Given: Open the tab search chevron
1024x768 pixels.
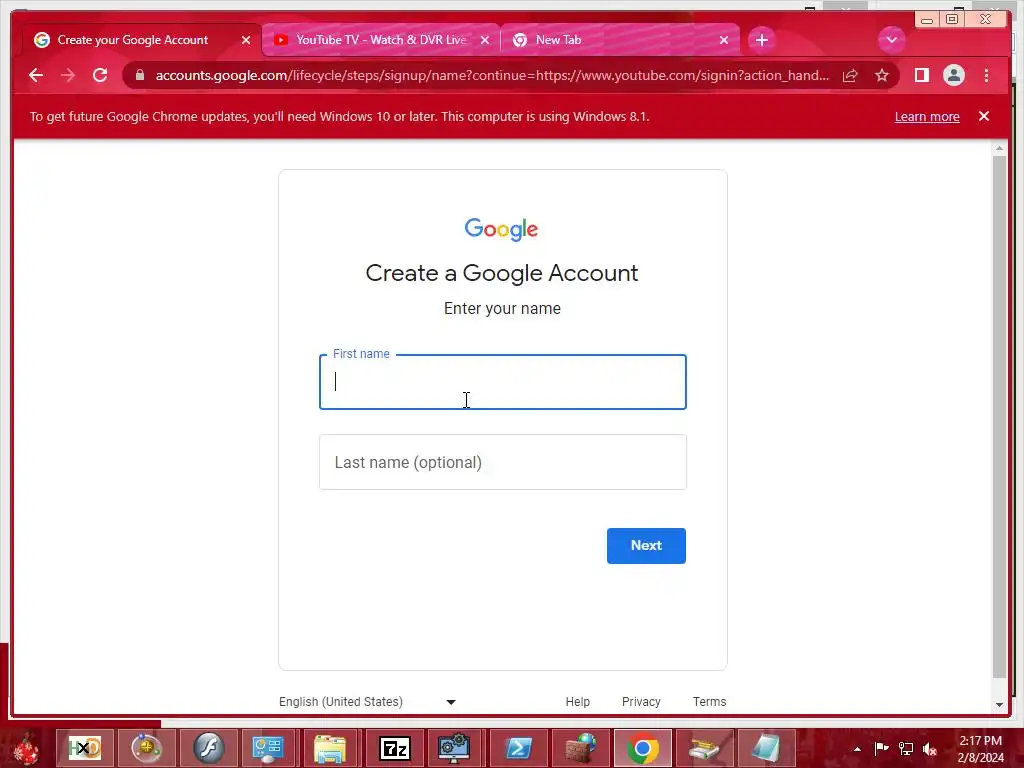Looking at the screenshot, I should [891, 40].
